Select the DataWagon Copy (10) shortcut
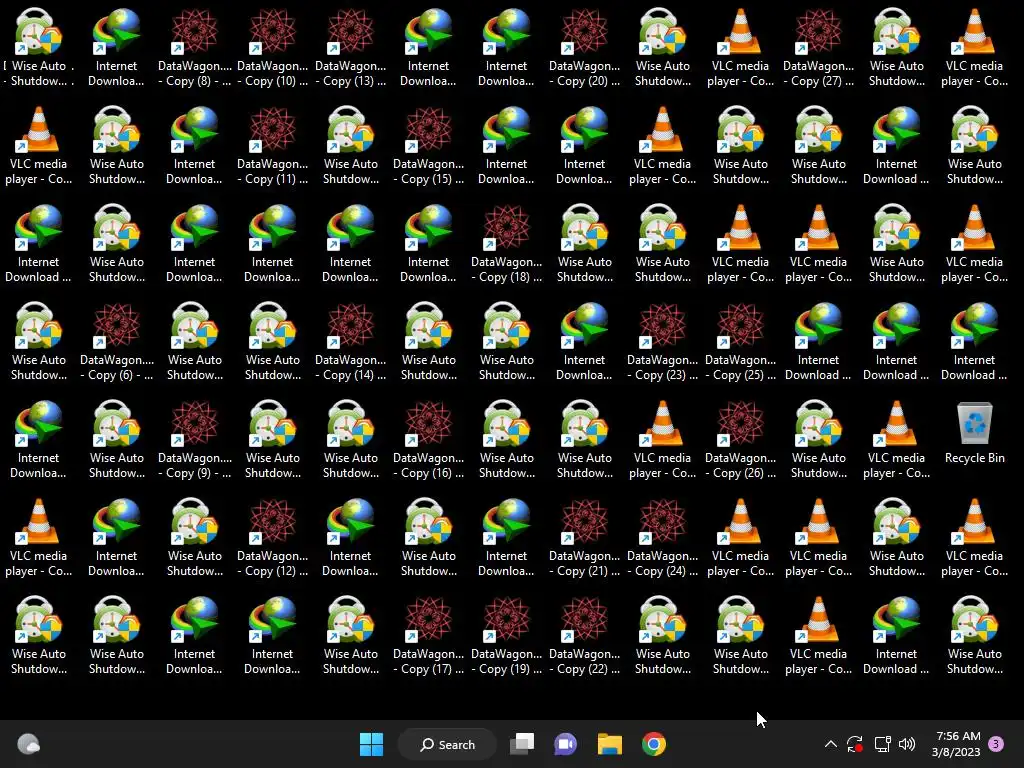Image resolution: width=1024 pixels, height=768 pixels. point(272,48)
